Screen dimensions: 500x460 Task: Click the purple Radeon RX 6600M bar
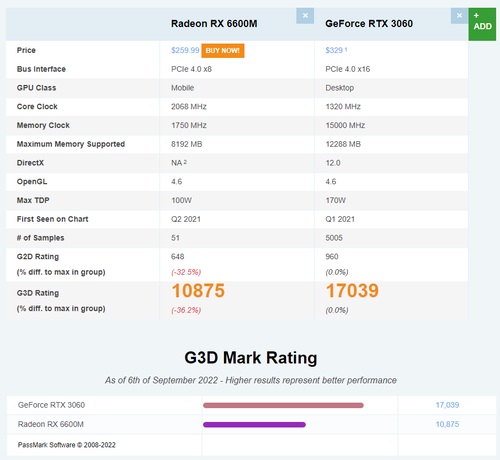tap(254, 425)
